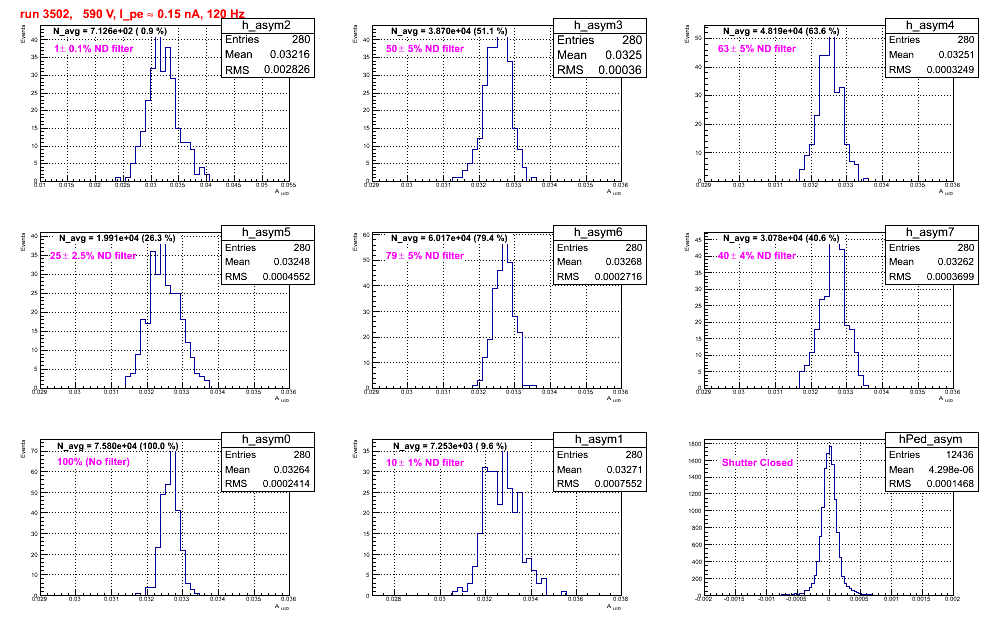Click 'N_avg = 3.870e+04 (51.1 %)' title

pos(449,31)
